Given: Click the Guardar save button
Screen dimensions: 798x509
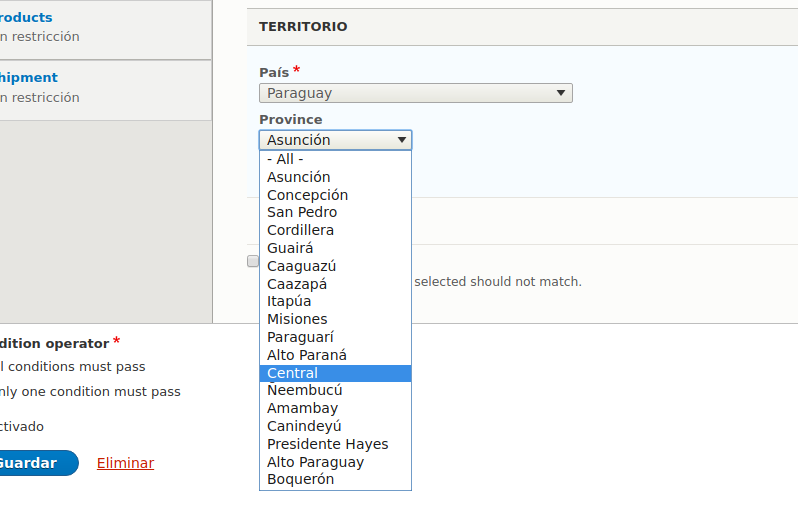Looking at the screenshot, I should [36, 463].
